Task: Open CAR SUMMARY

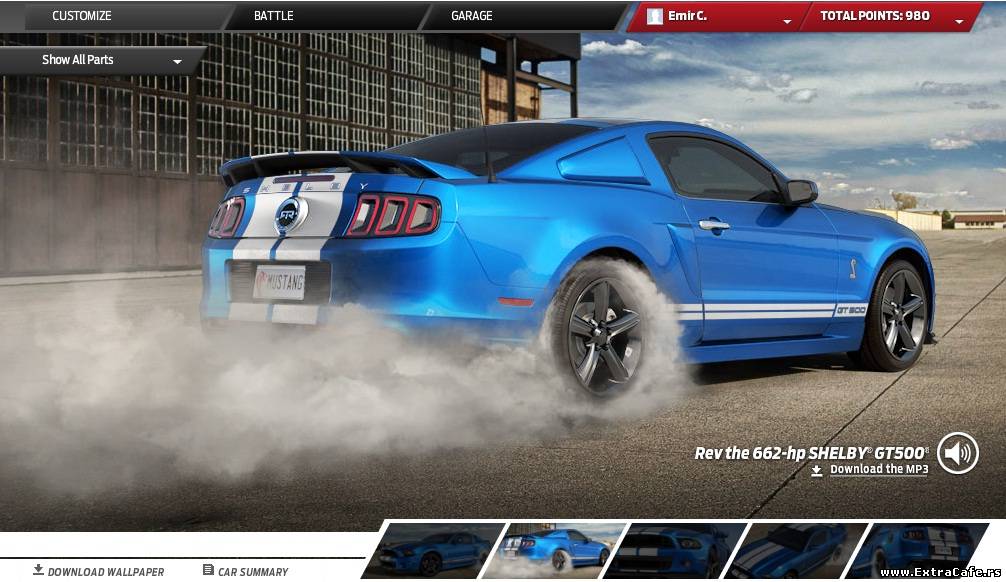Action: (253, 572)
